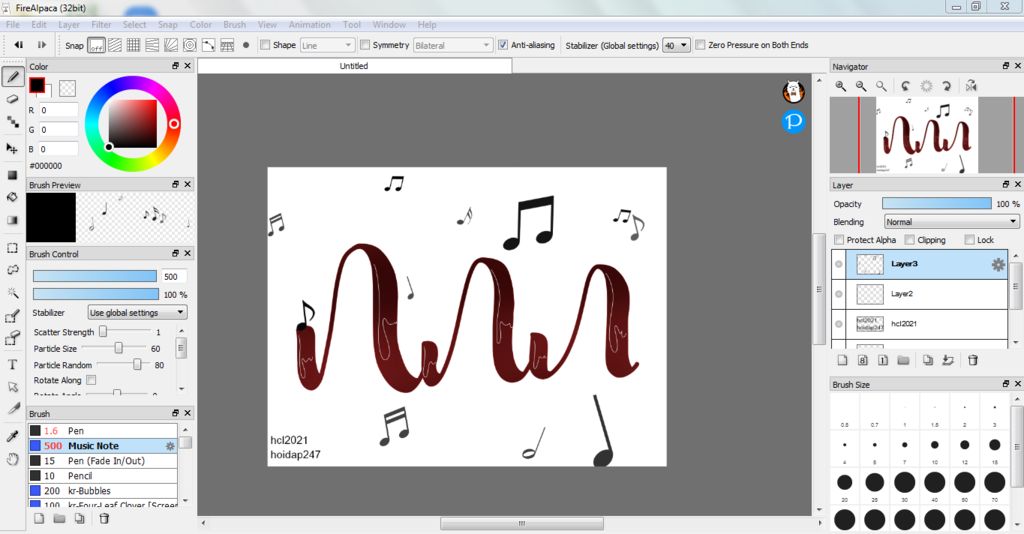Viewport: 1024px width, 534px height.
Task: Click the R color value field
Action: [58, 110]
